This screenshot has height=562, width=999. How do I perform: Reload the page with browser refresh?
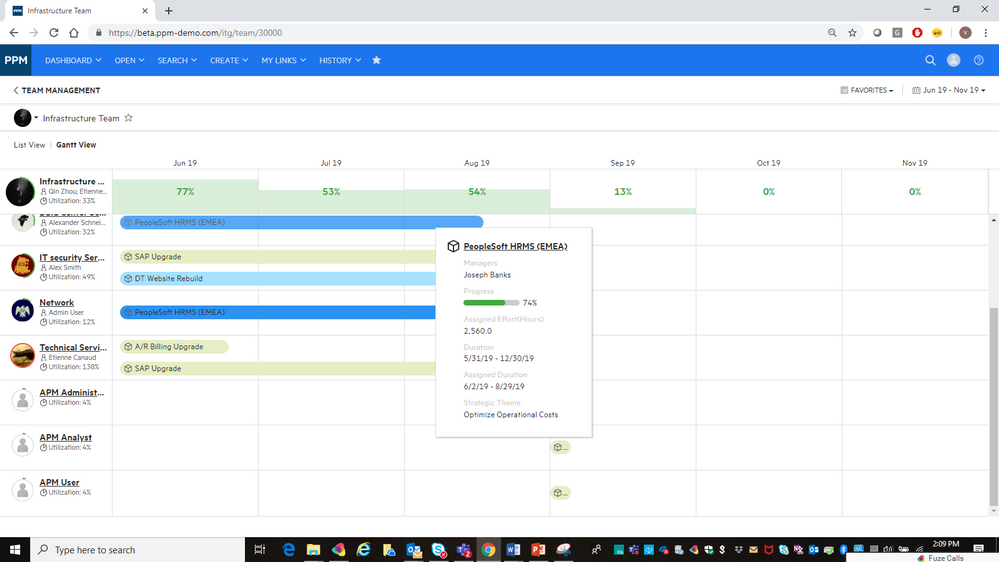[54, 32]
